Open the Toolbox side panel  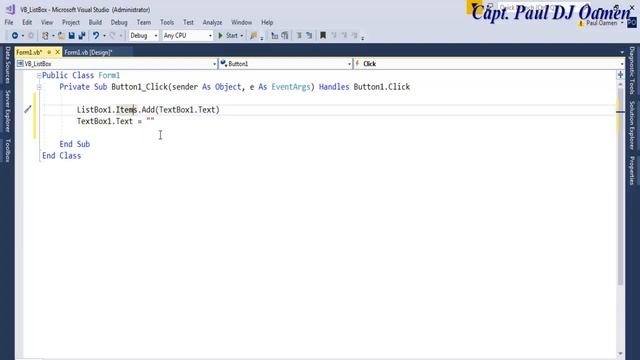tap(7, 150)
